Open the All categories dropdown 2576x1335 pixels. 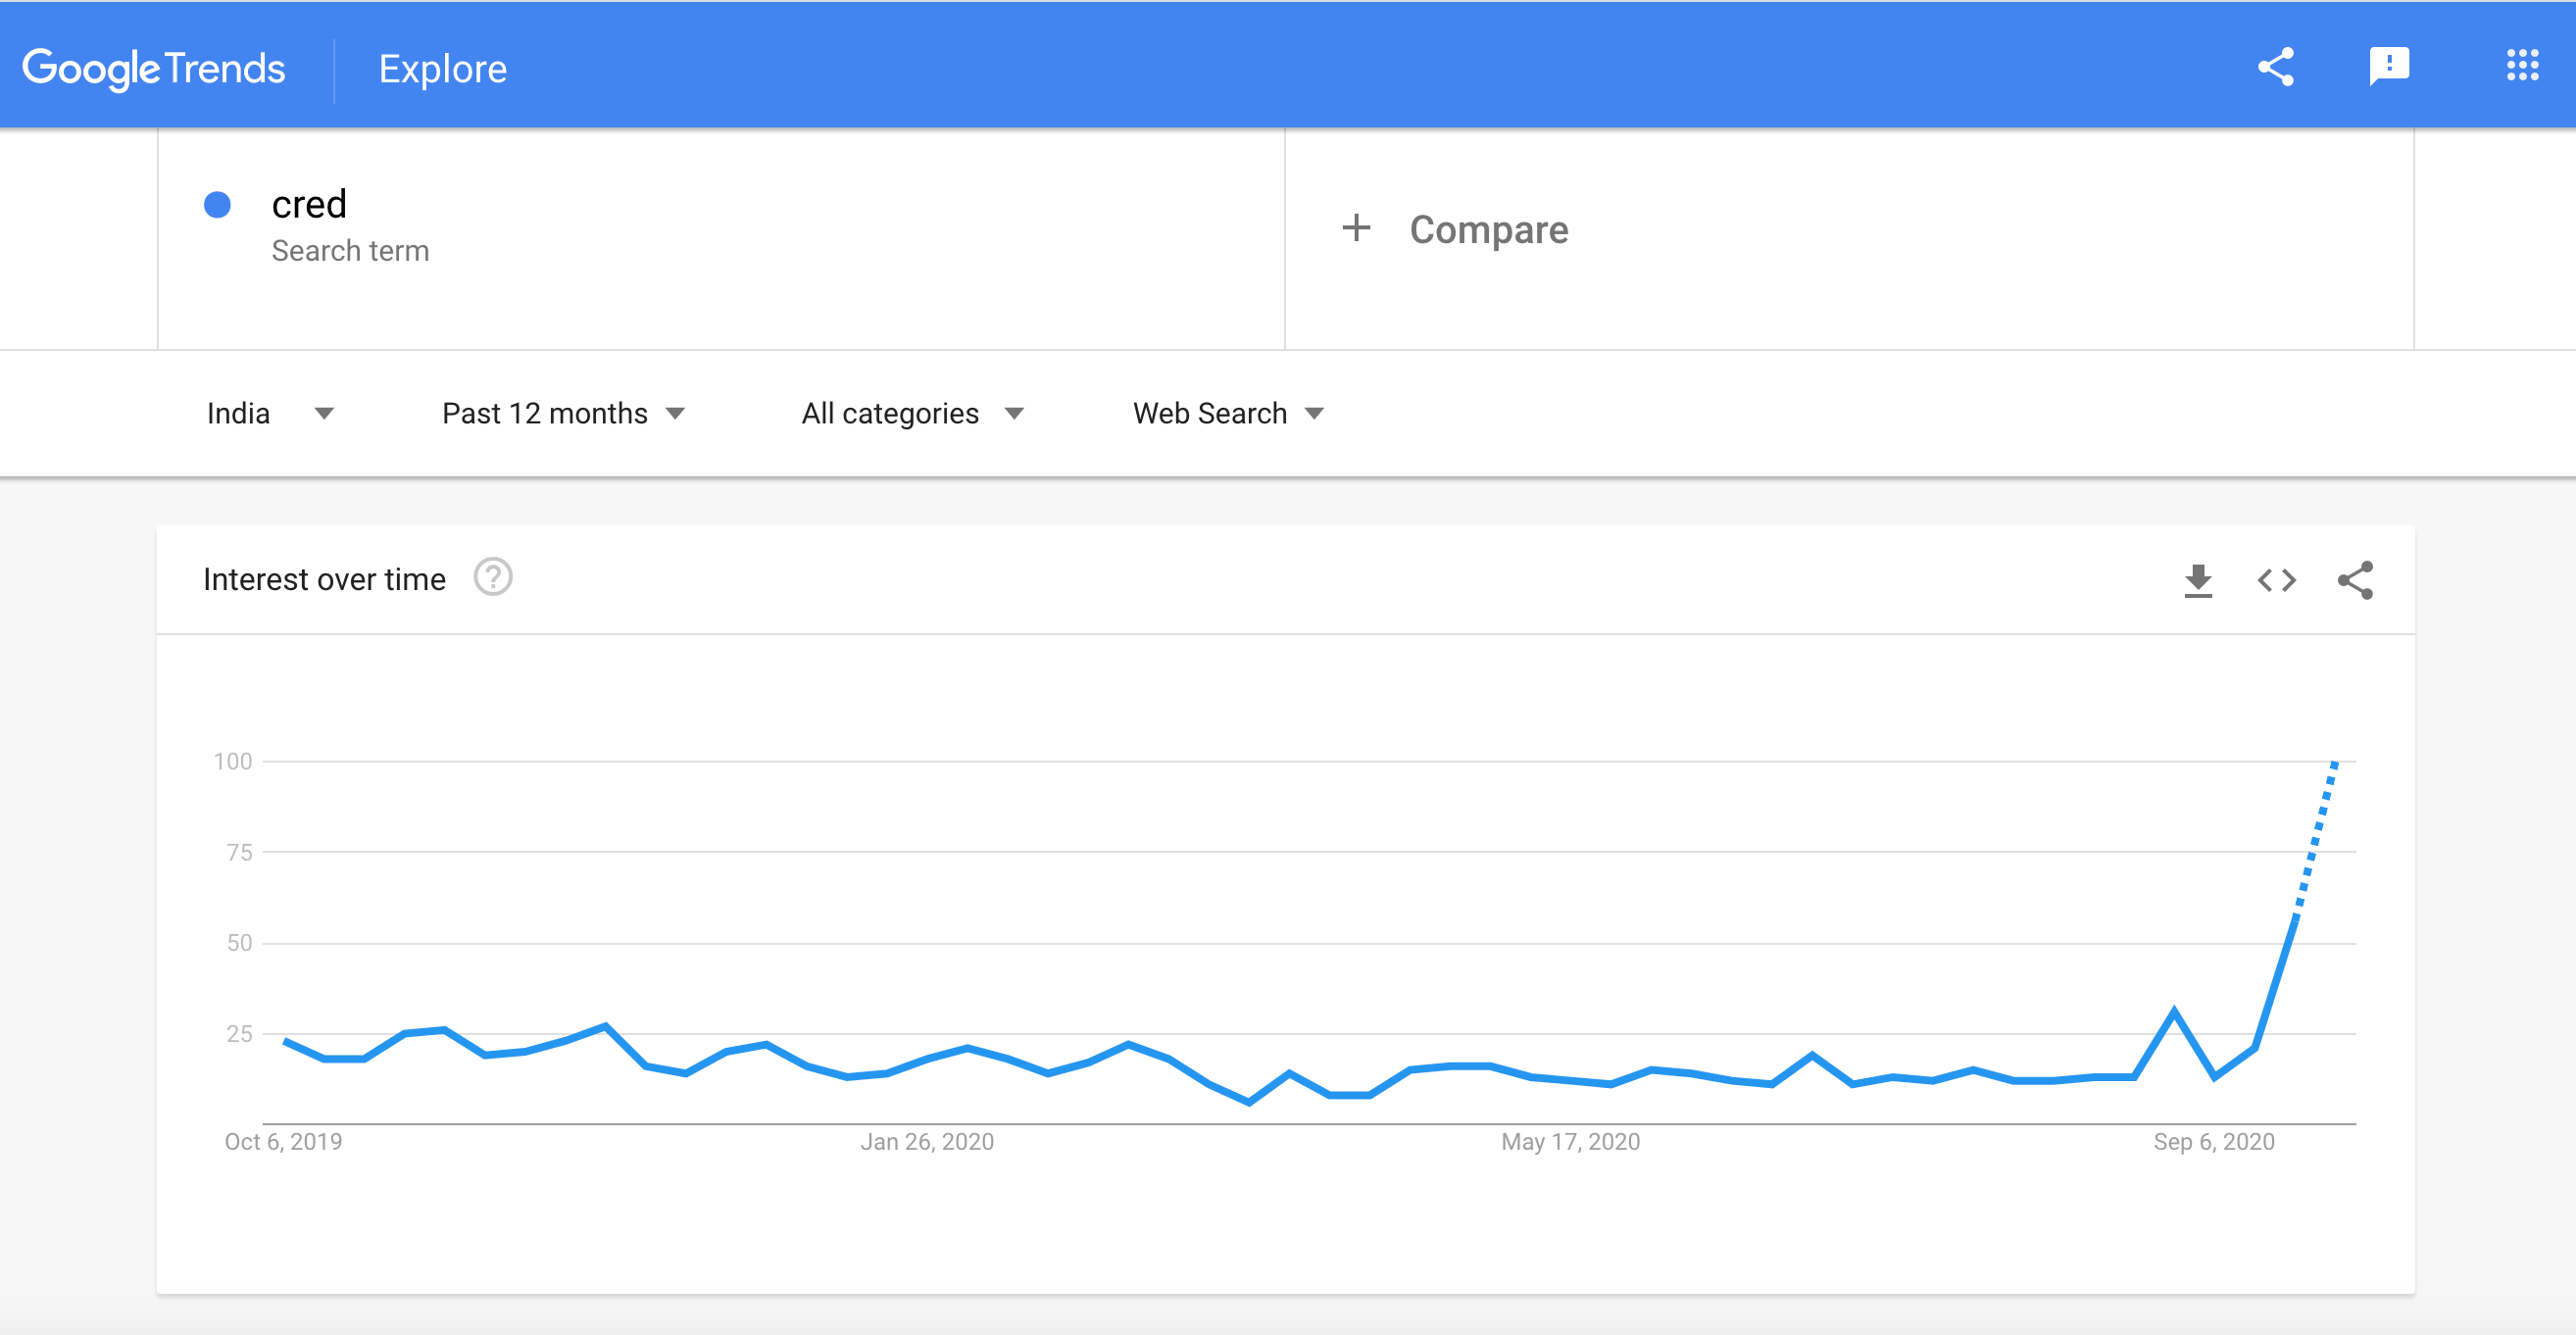912,413
